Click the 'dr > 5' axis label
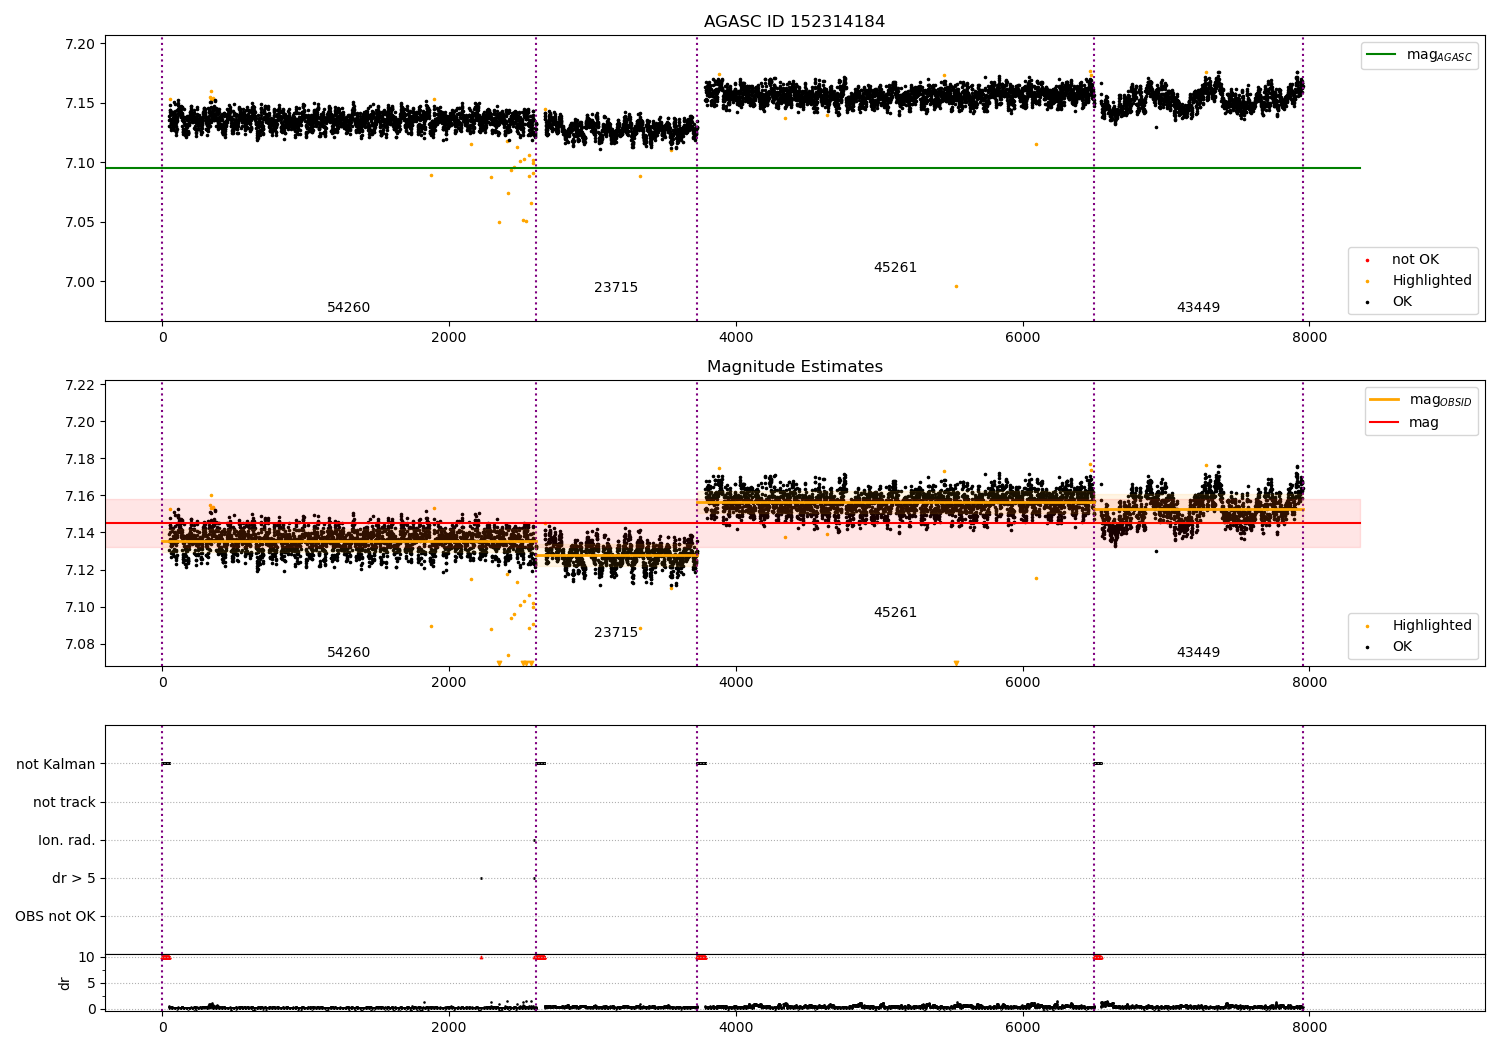 (x=74, y=879)
